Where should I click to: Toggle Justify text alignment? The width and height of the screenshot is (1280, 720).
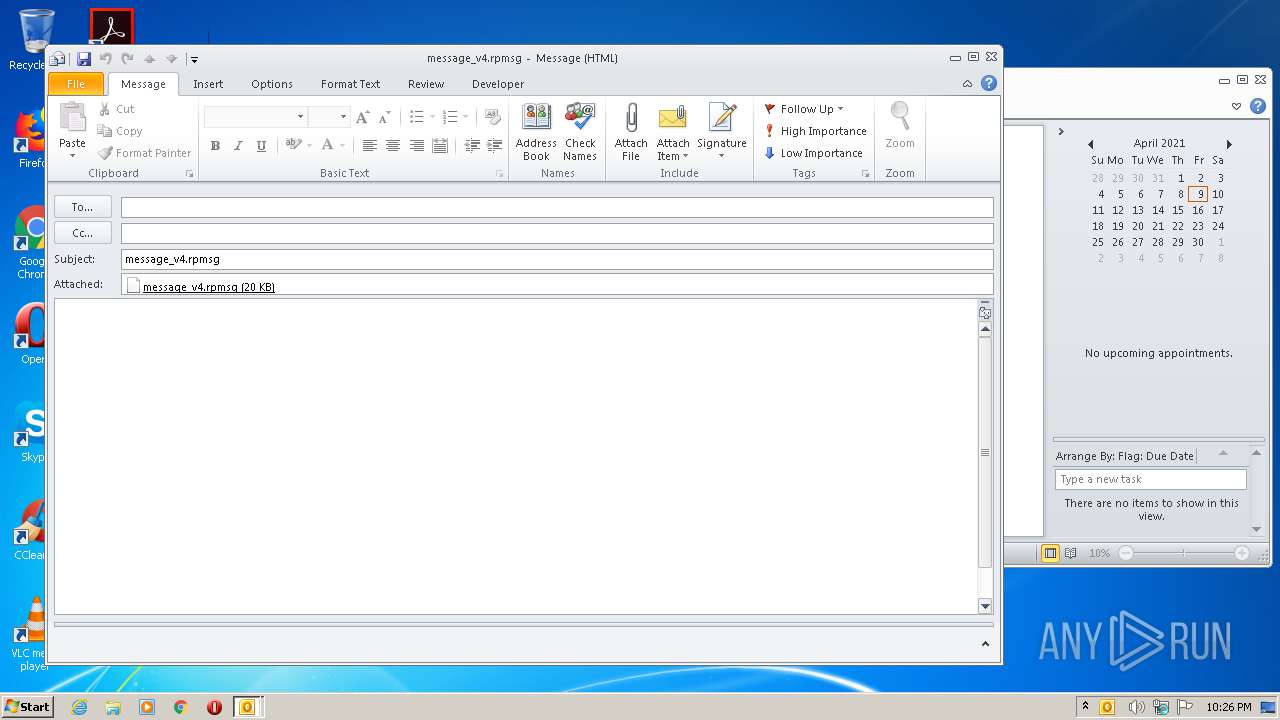click(x=439, y=146)
